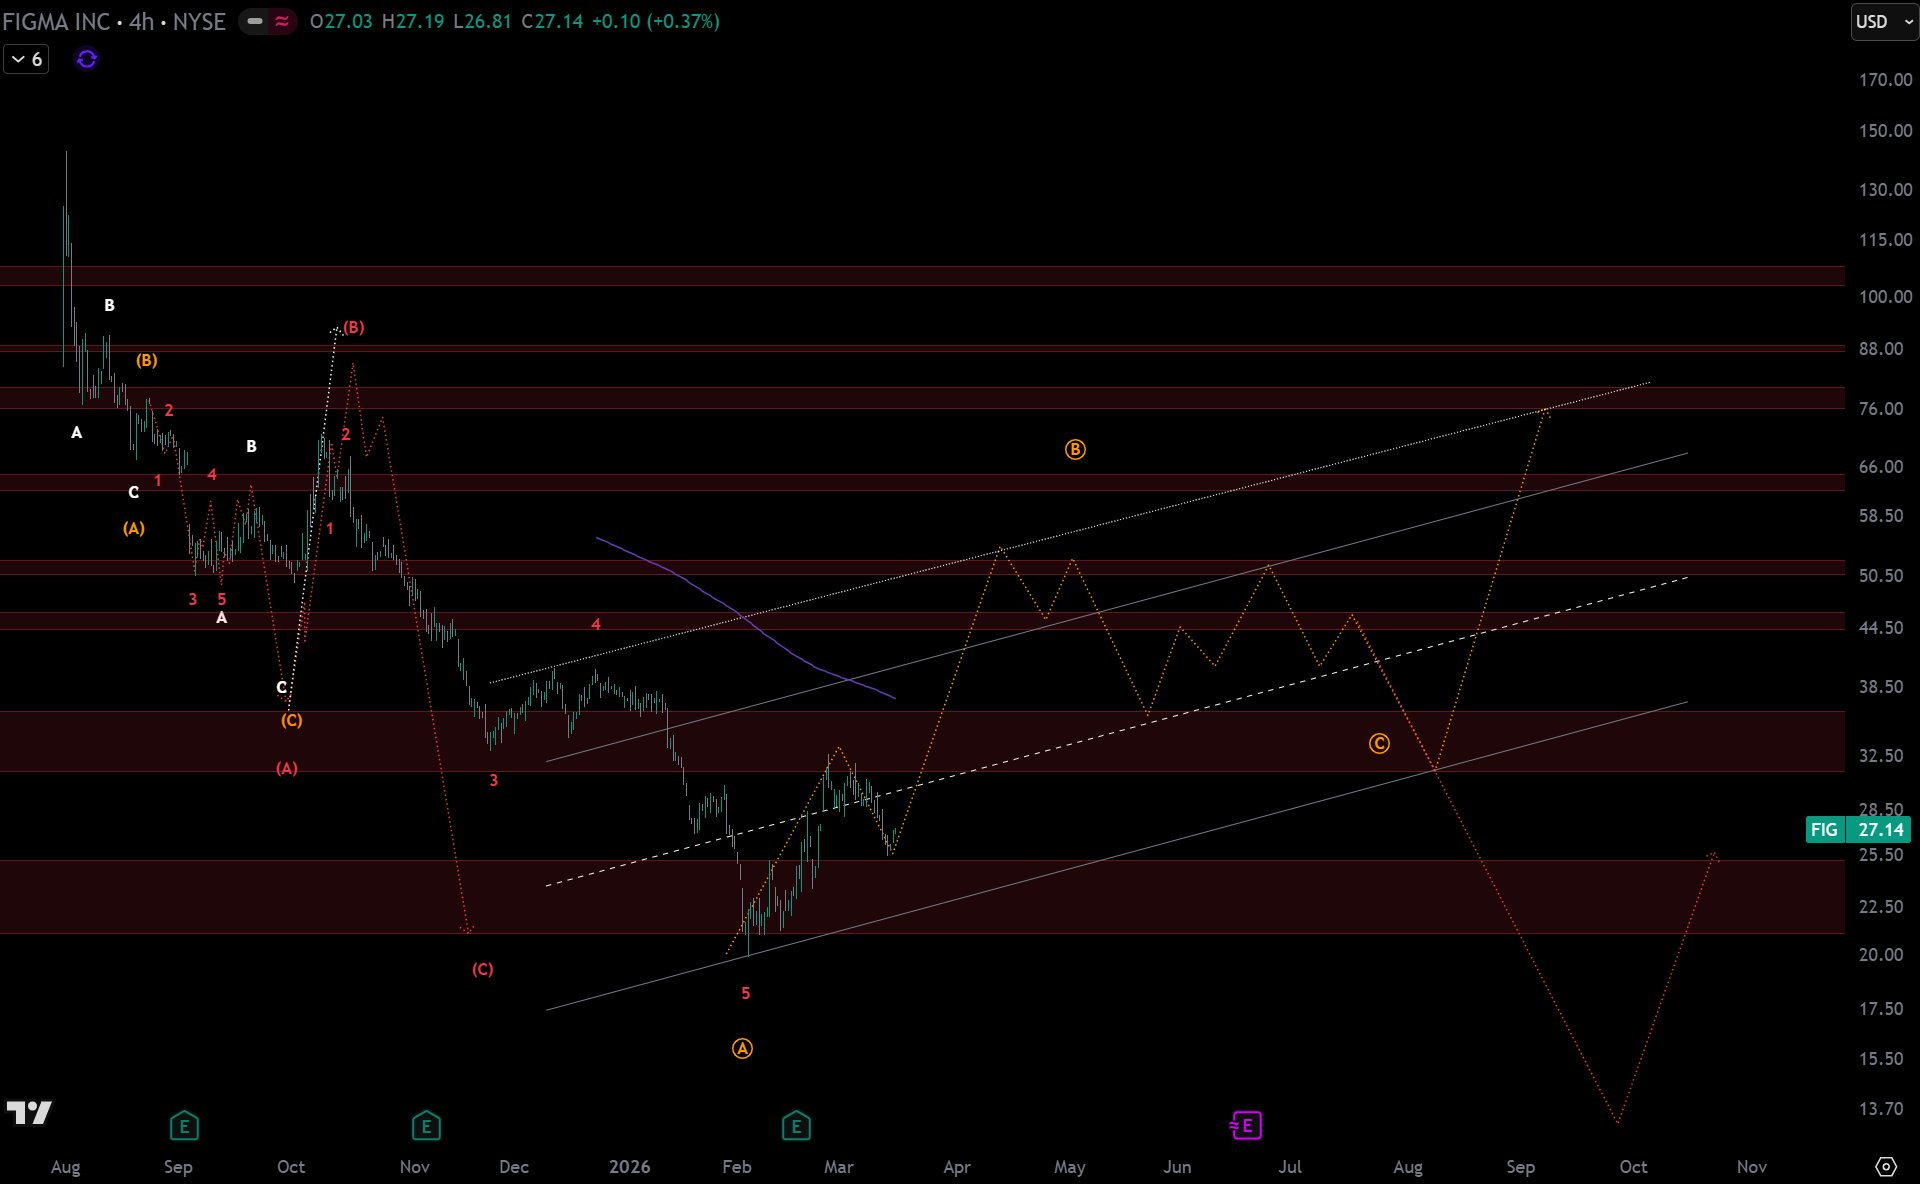
Task: Select the circled orange B wave label
Action: pos(1075,449)
